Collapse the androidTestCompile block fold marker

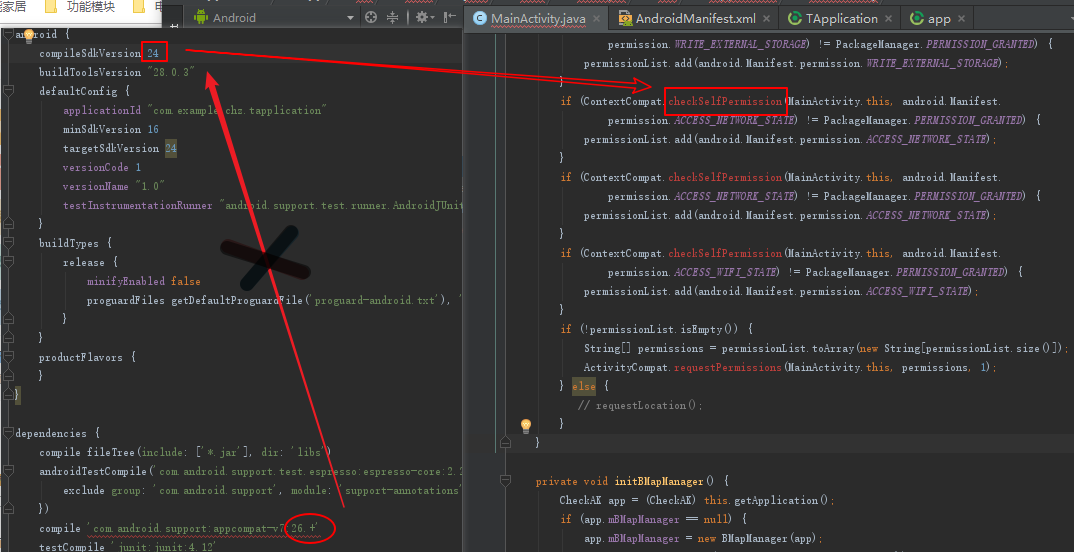[x=8, y=471]
